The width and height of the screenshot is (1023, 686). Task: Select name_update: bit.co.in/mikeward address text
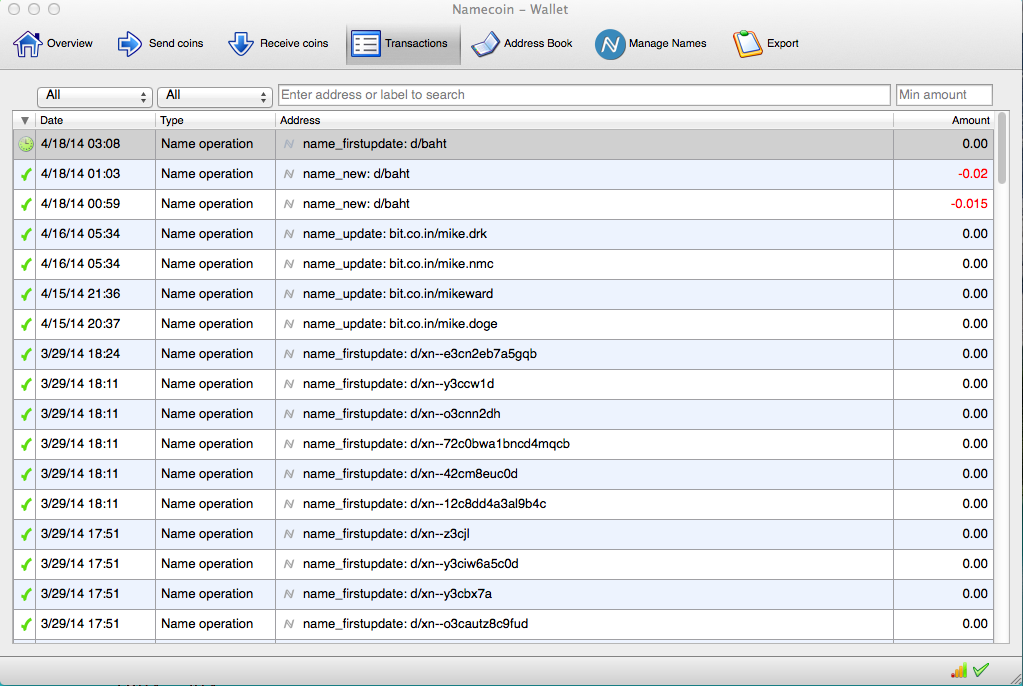click(x=398, y=294)
